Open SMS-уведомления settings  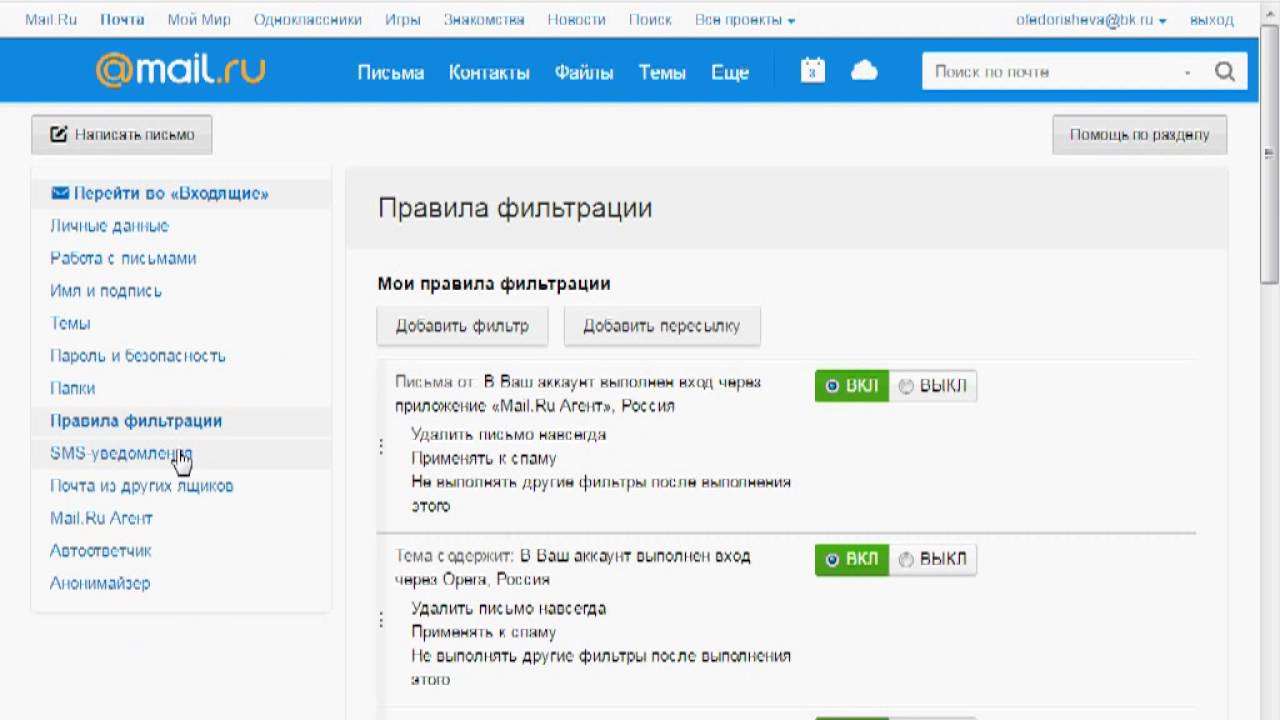coord(121,453)
